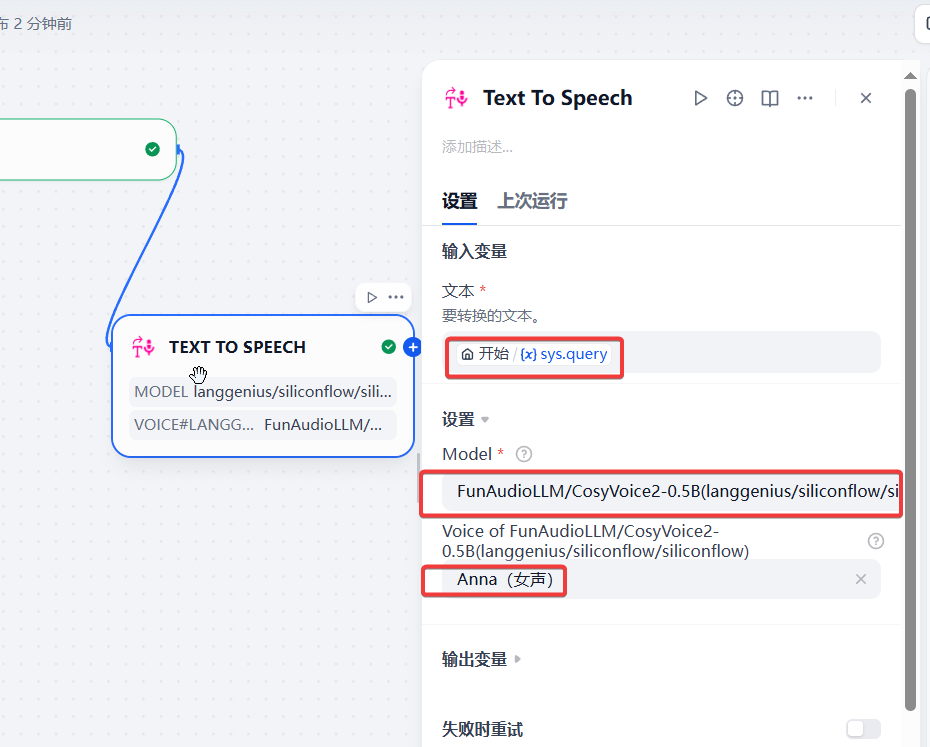This screenshot has width=930, height=747.
Task: Open the Model dropdown showing FunAudioLLM/CosyVoice2-0.5B
Action: click(660, 492)
